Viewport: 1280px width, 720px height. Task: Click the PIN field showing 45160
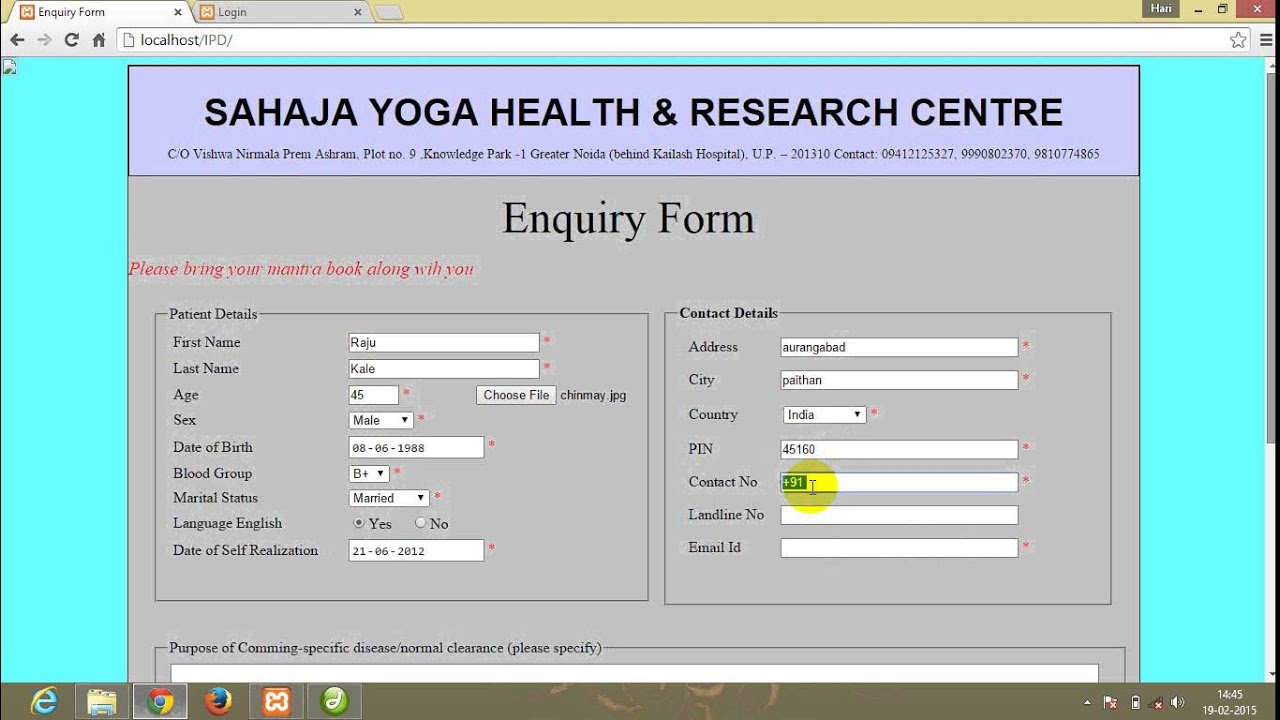899,449
